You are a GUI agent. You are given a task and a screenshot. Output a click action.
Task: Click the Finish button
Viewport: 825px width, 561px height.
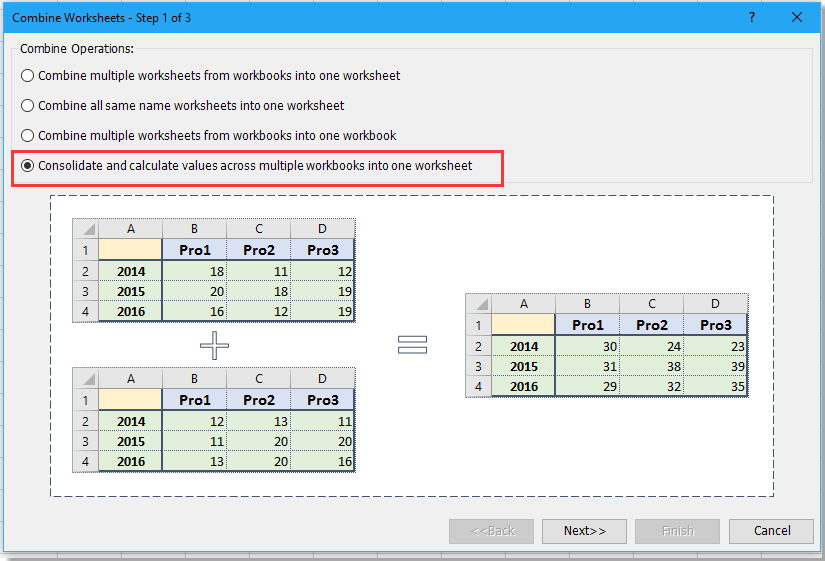click(x=677, y=531)
